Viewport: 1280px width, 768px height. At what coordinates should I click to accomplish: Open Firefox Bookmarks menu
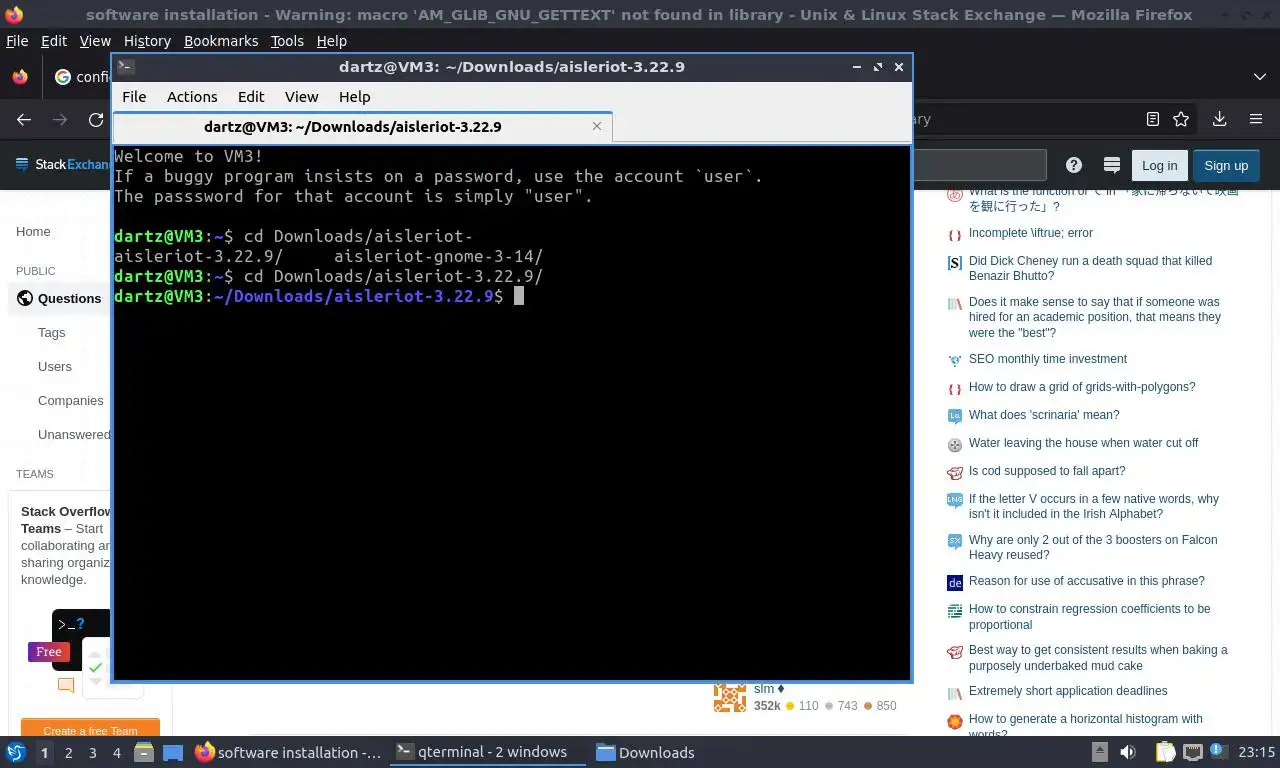(221, 41)
